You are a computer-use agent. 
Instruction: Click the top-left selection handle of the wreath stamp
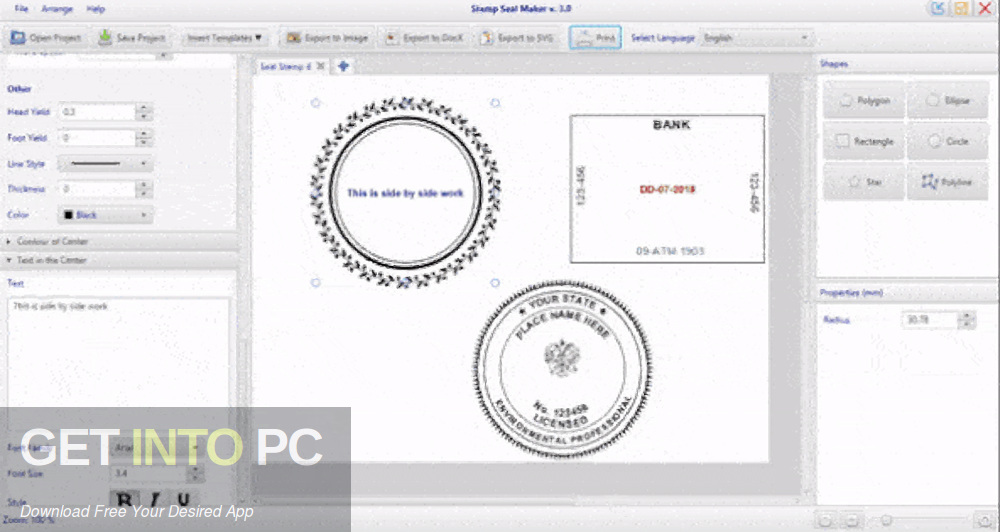point(315,103)
